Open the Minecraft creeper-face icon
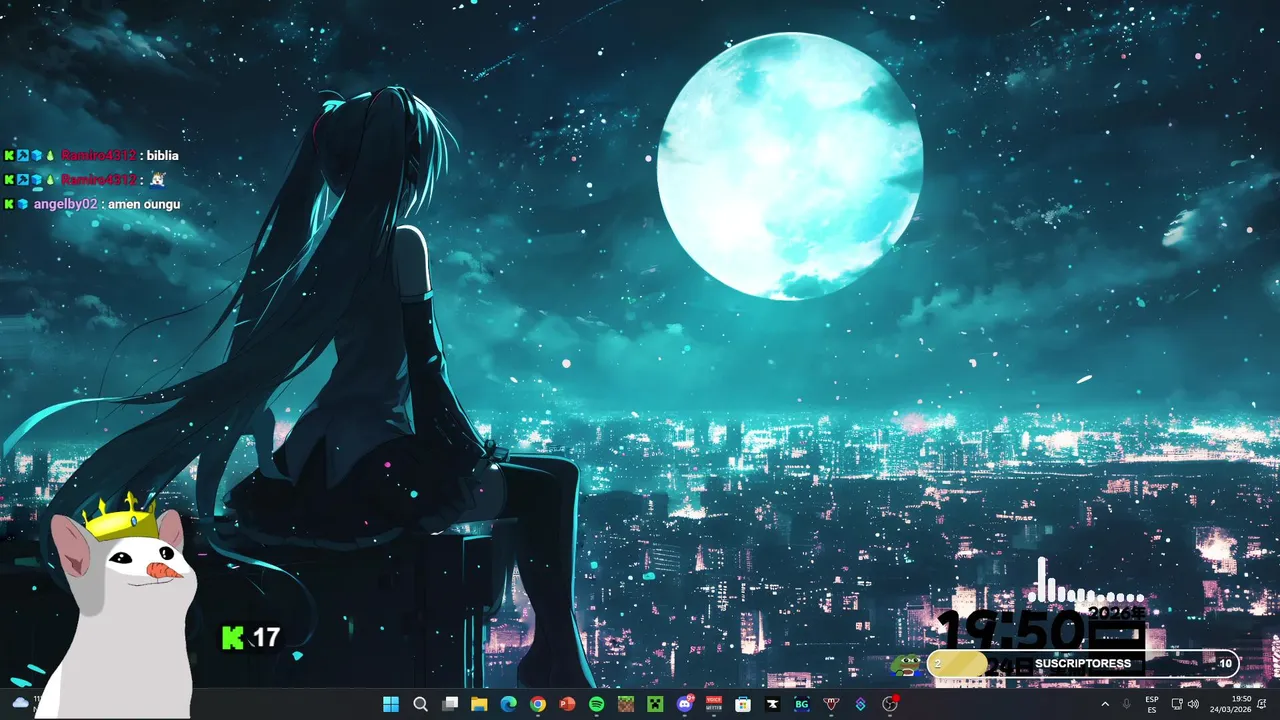Image resolution: width=1280 pixels, height=720 pixels. coord(655,704)
